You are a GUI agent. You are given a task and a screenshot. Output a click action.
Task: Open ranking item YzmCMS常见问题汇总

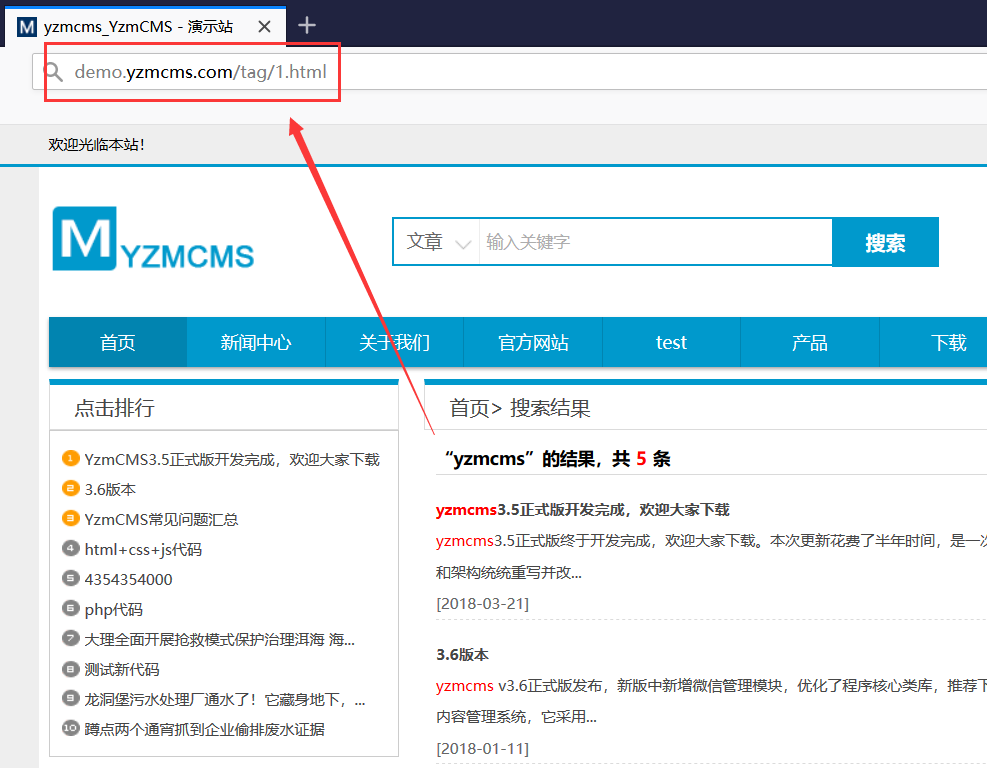click(x=161, y=519)
